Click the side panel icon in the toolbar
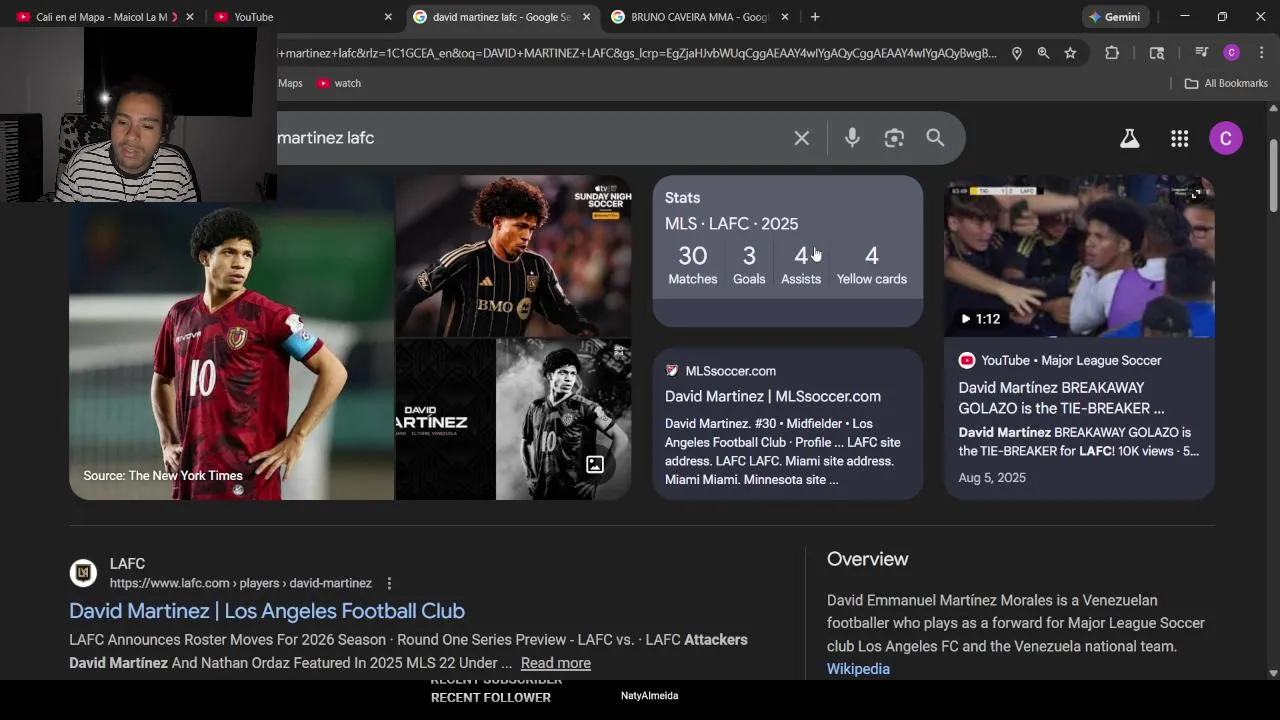Image resolution: width=1280 pixels, height=720 pixels. [x=1157, y=53]
